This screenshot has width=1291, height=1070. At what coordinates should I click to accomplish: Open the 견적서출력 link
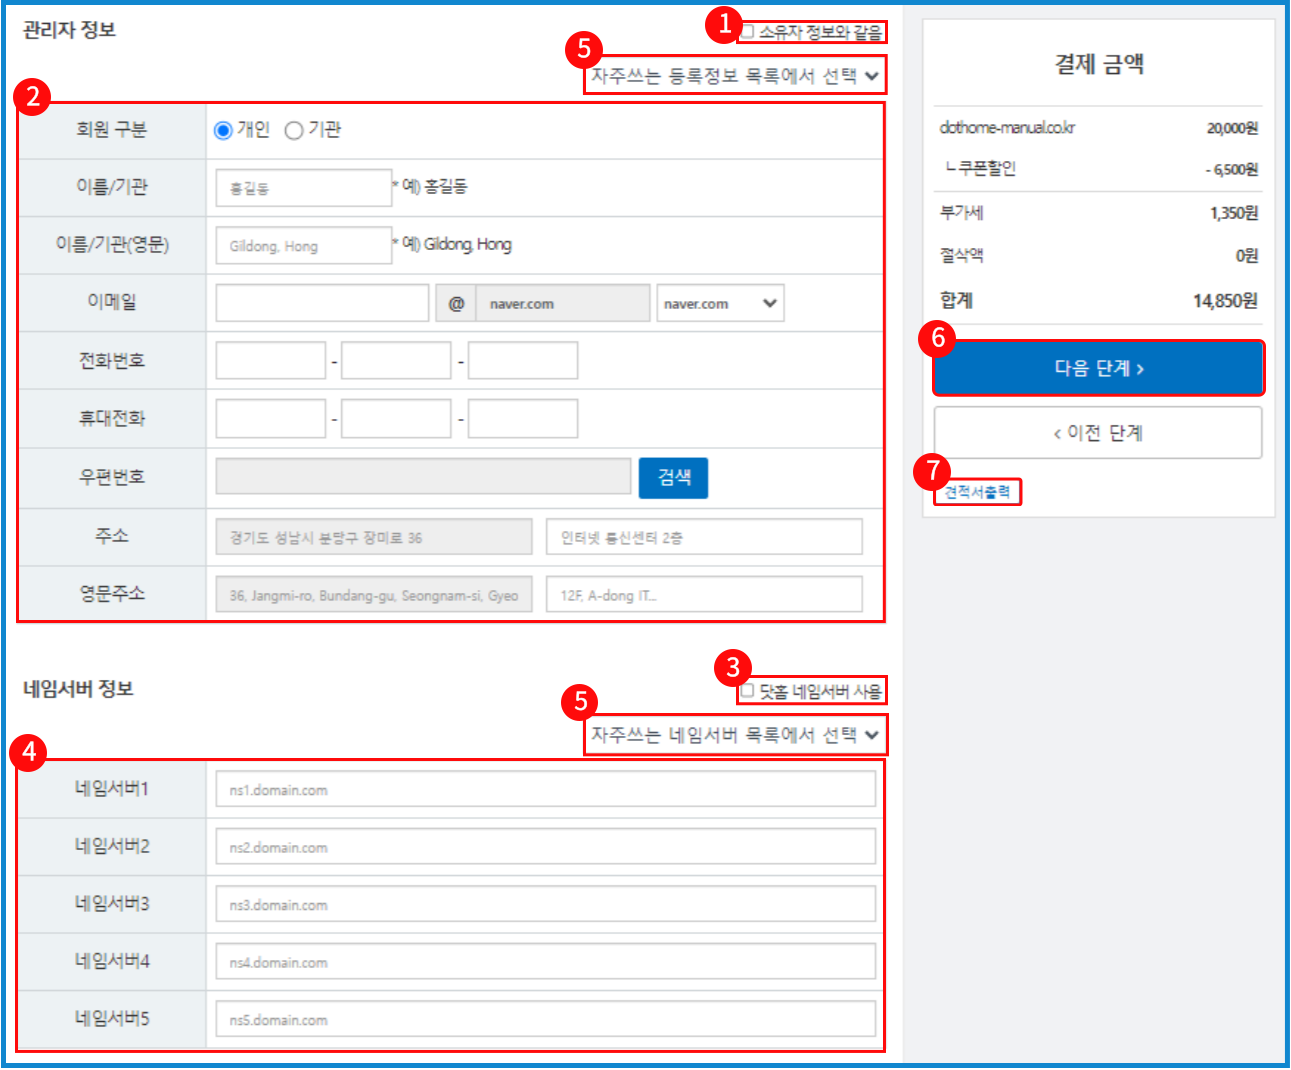pyautogui.click(x=977, y=492)
